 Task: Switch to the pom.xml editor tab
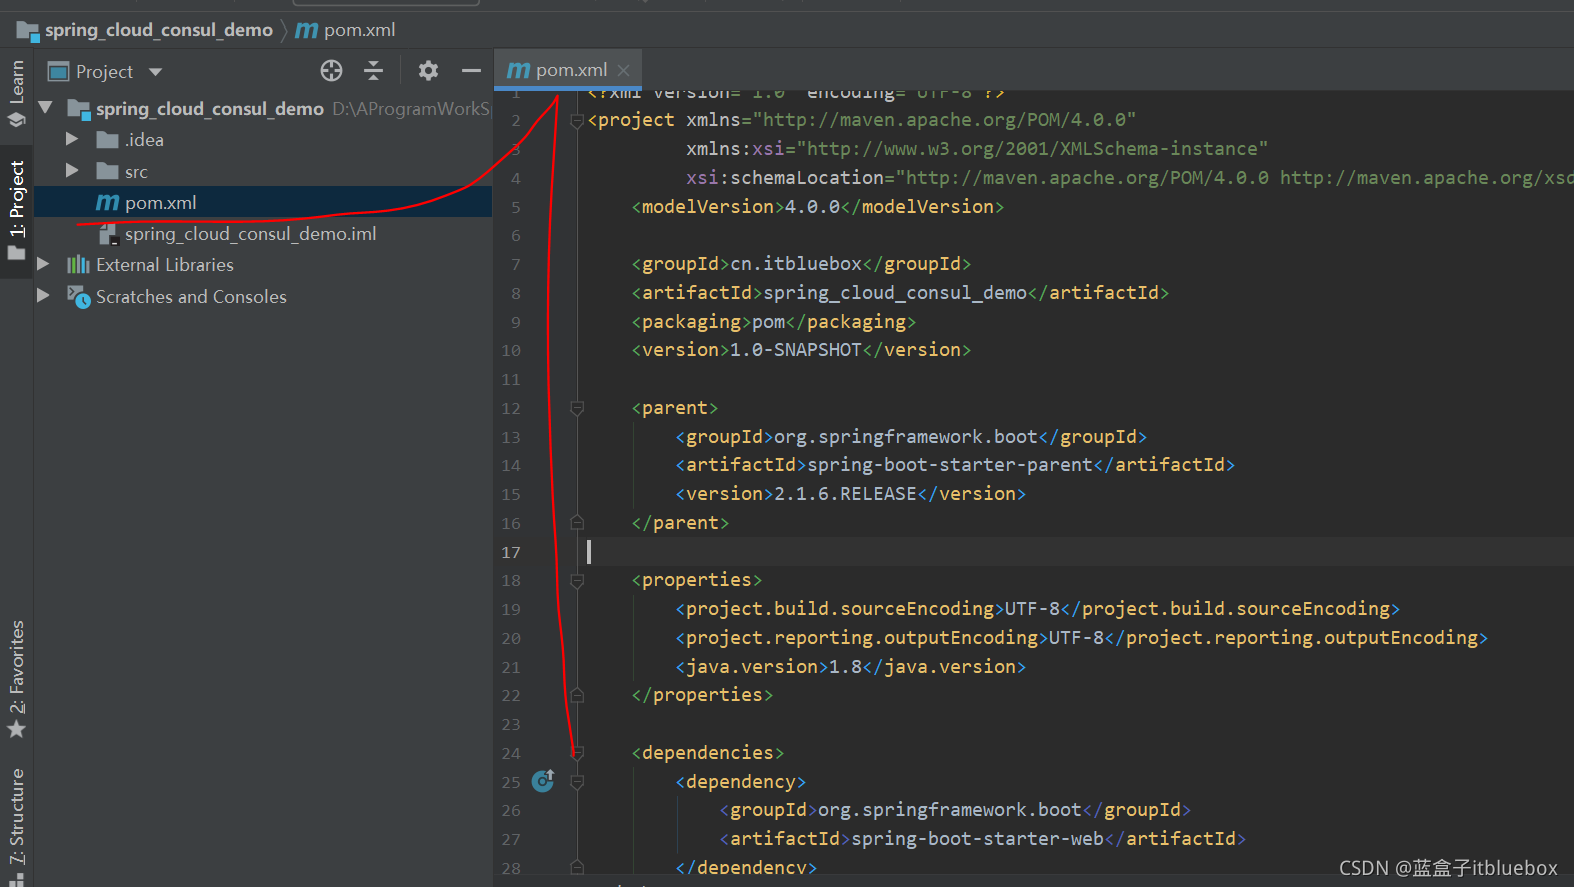point(569,70)
